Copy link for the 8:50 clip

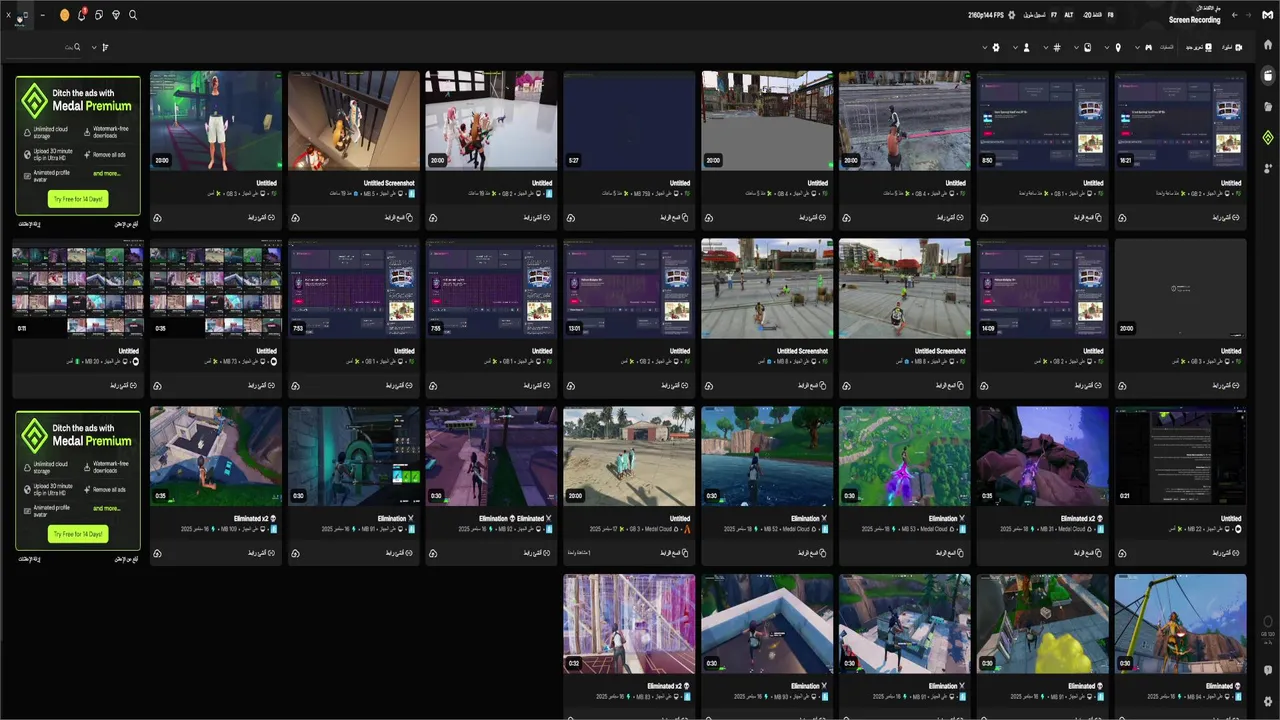click(x=1086, y=217)
